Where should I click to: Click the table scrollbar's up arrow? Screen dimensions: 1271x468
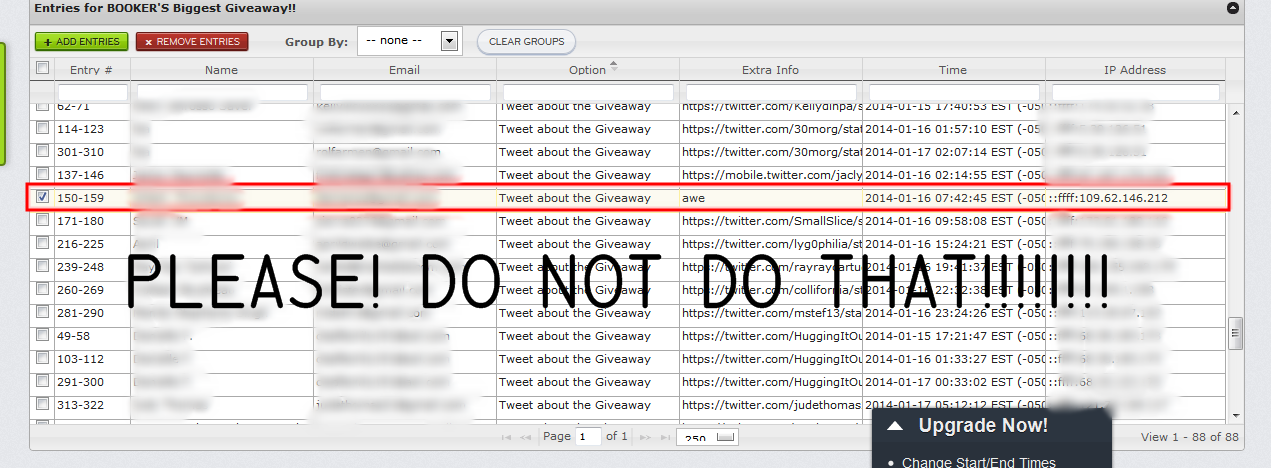[1235, 113]
